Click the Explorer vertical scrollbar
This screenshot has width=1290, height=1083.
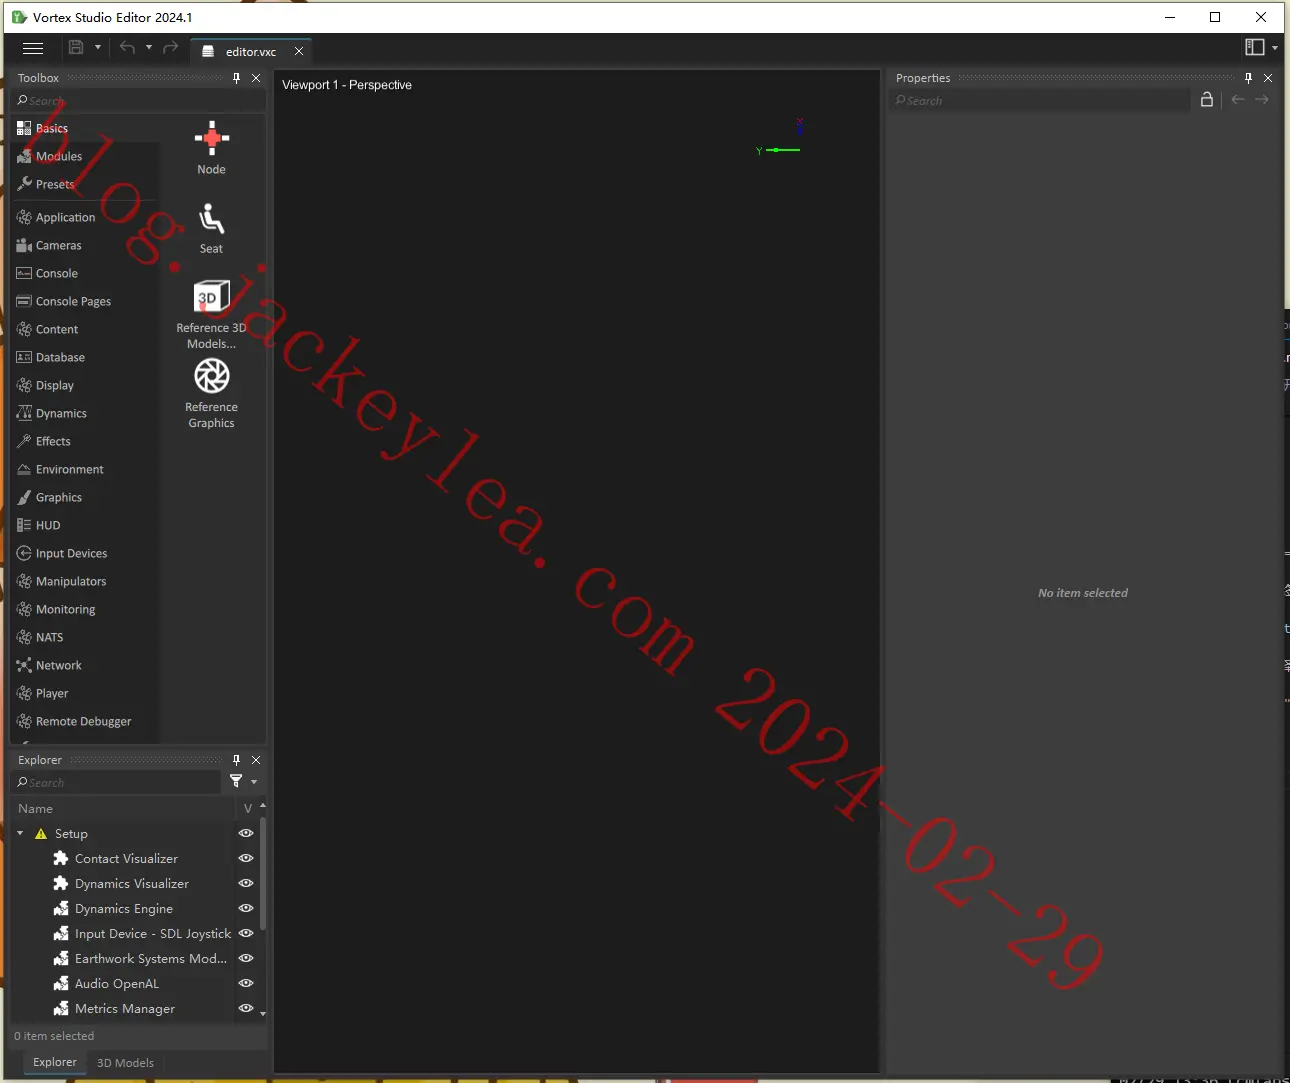tap(263, 874)
